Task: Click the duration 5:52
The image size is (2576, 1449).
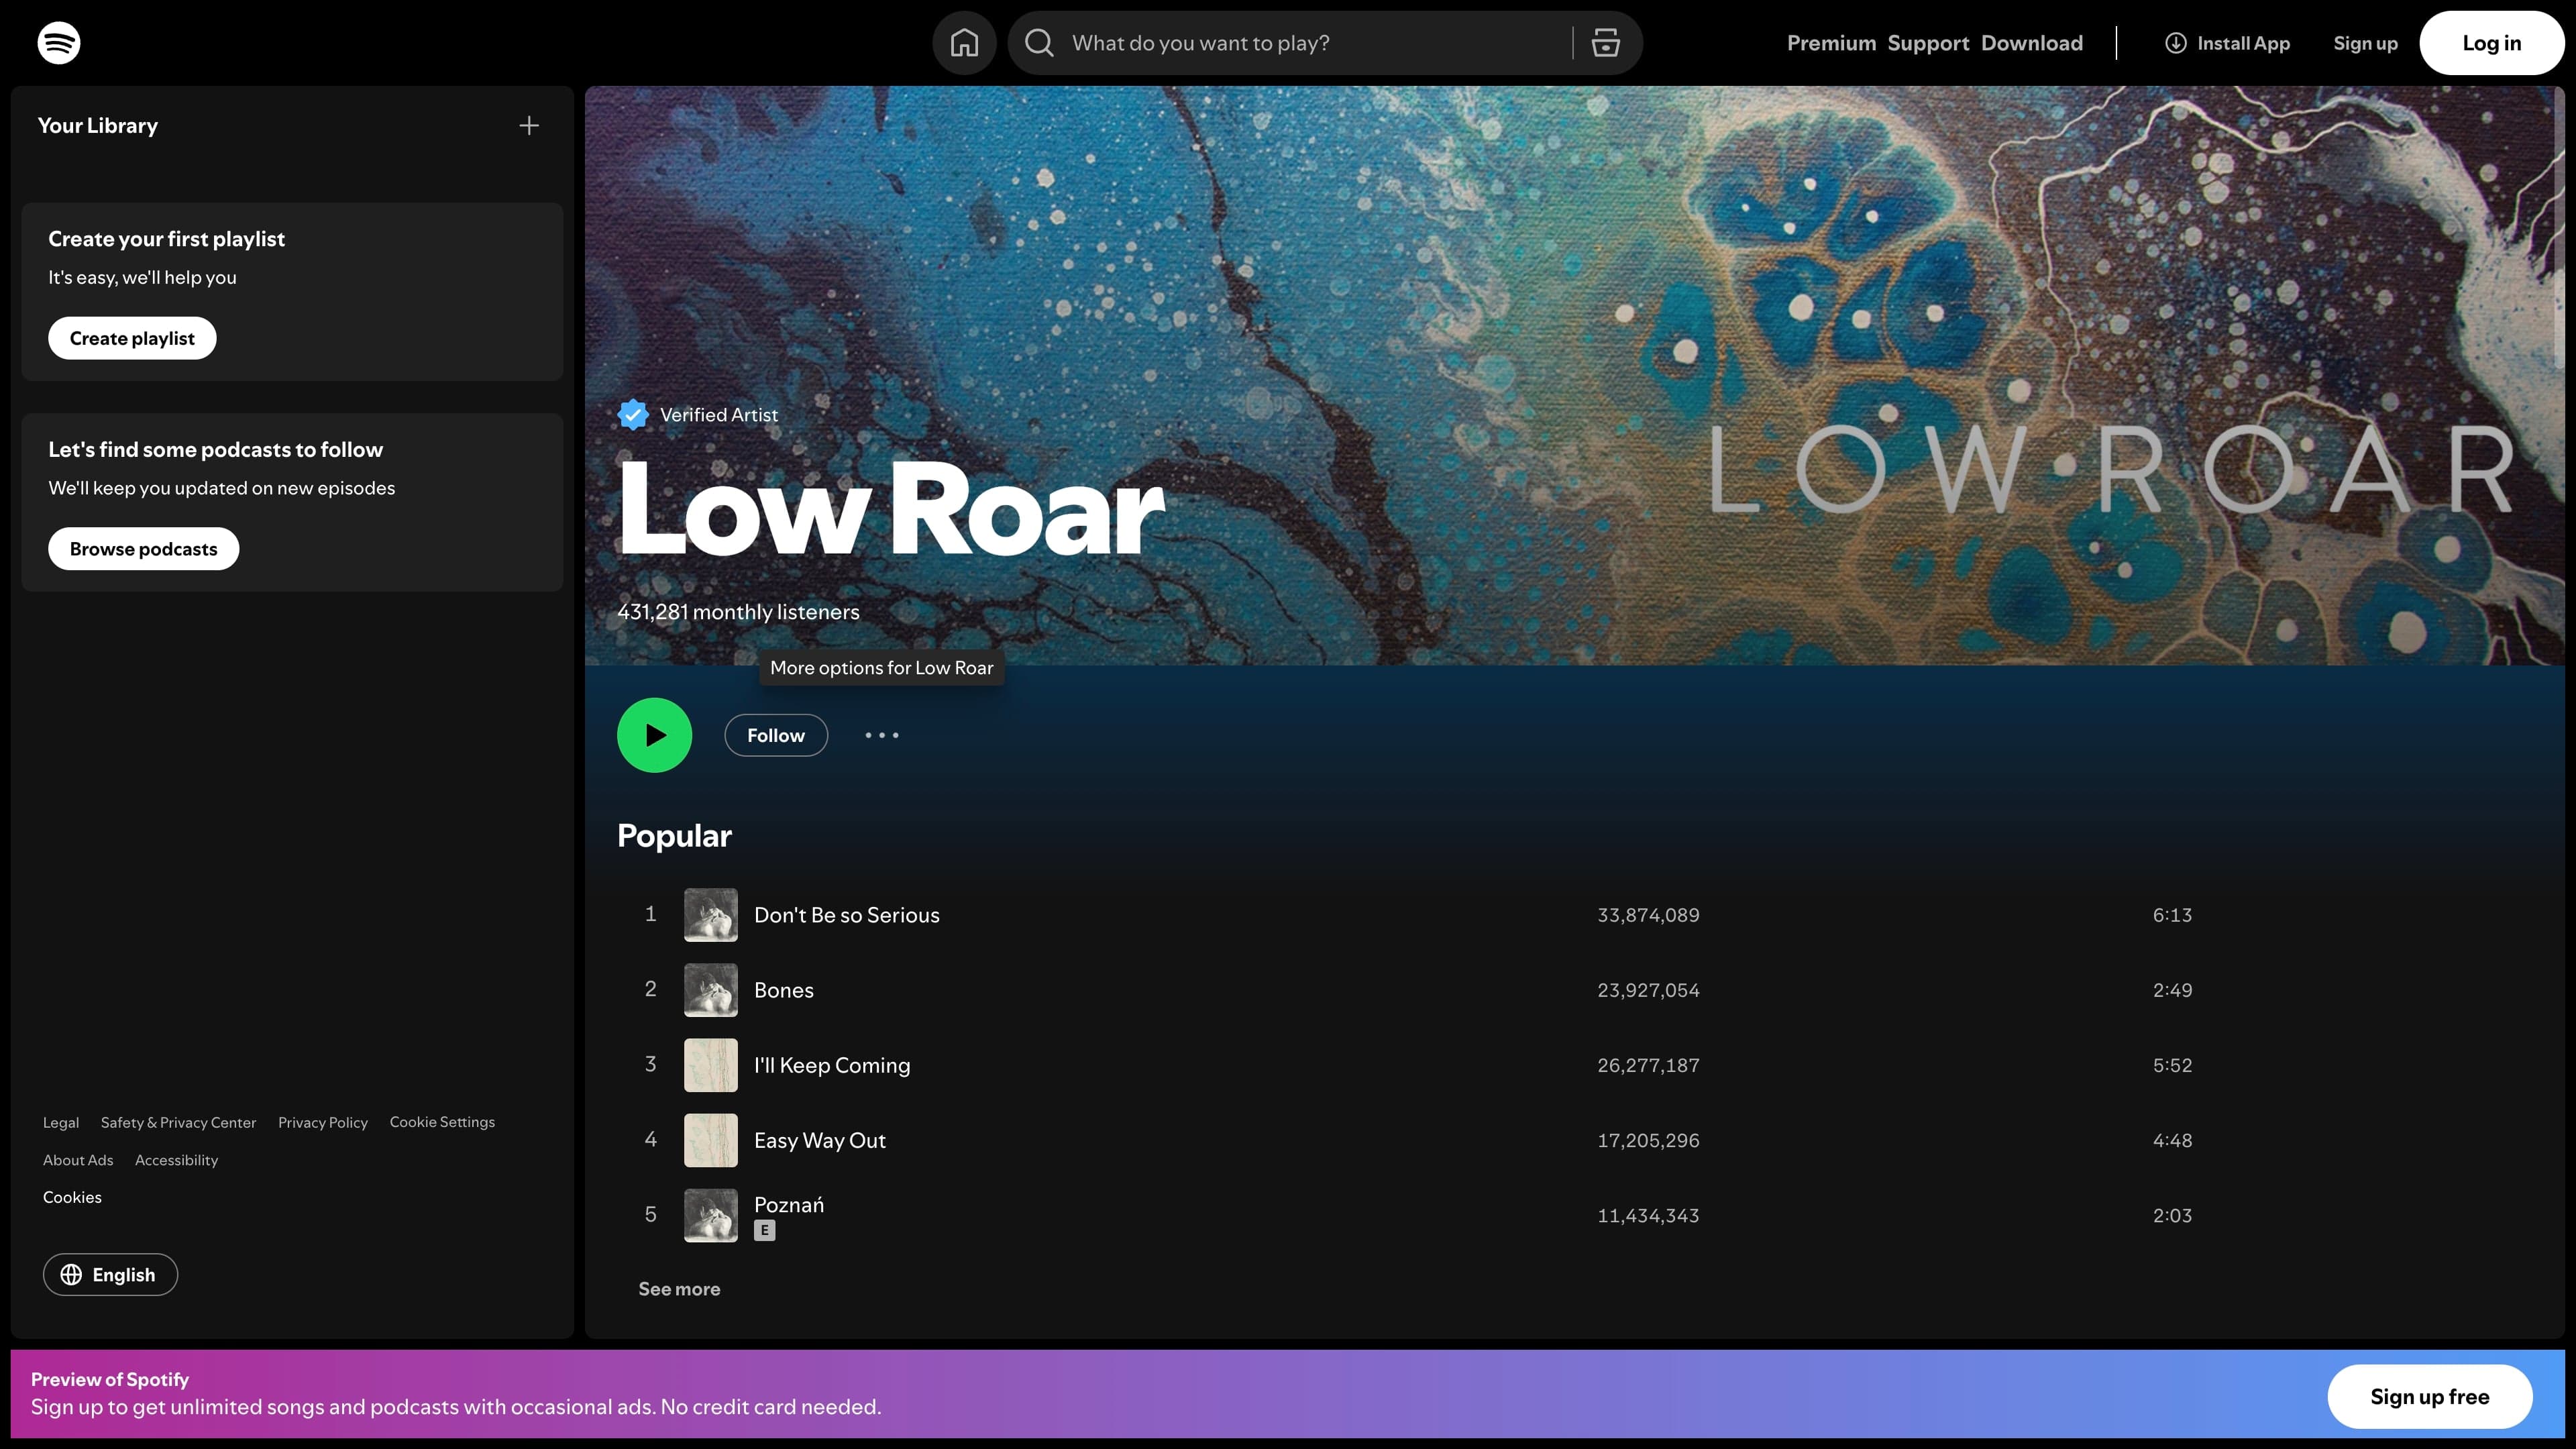Action: [2171, 1064]
